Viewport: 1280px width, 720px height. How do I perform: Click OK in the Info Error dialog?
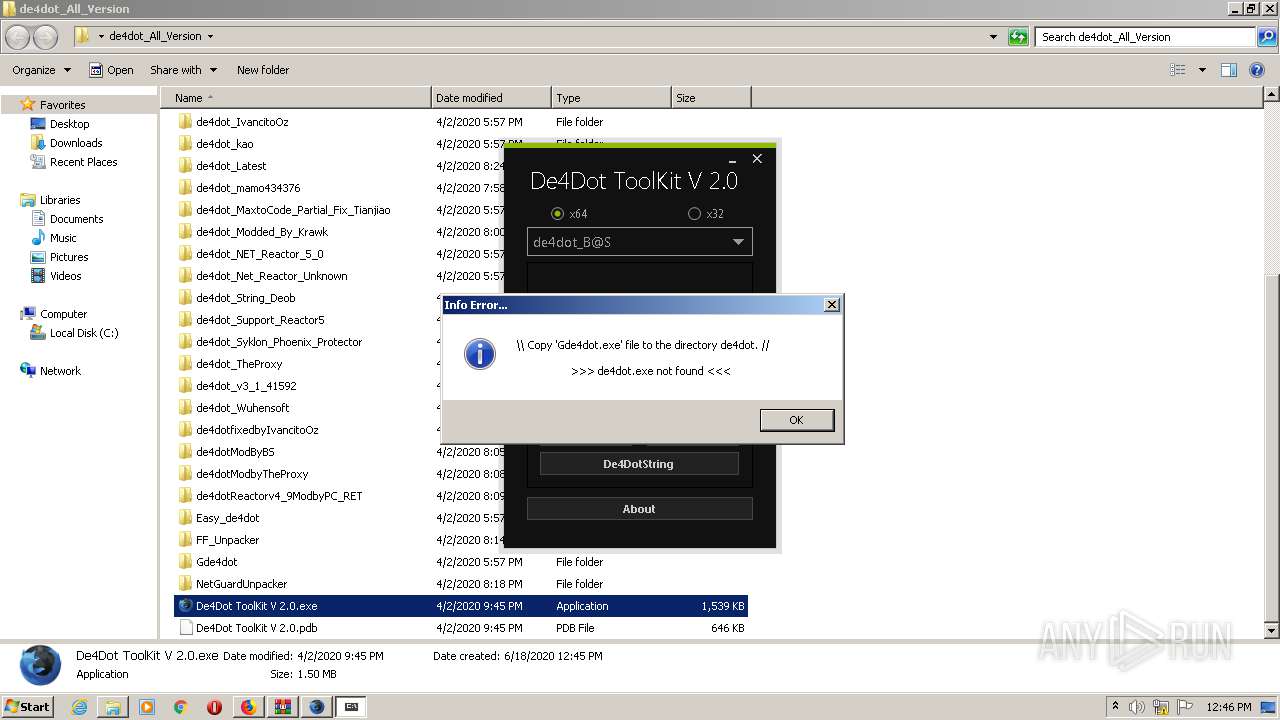[796, 420]
